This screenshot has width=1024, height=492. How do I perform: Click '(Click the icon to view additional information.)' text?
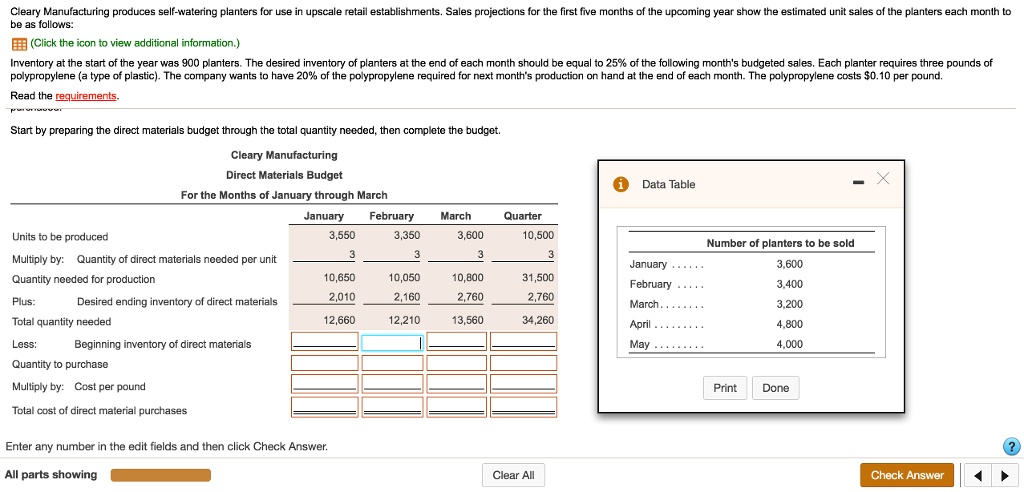click(135, 43)
